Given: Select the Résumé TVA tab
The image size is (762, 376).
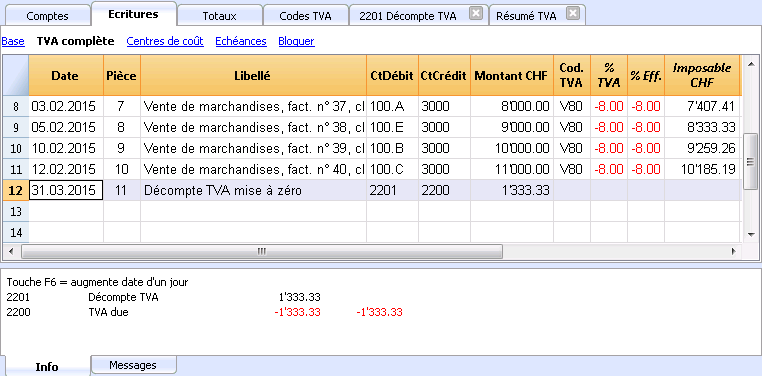Looking at the screenshot, I should 526,16.
